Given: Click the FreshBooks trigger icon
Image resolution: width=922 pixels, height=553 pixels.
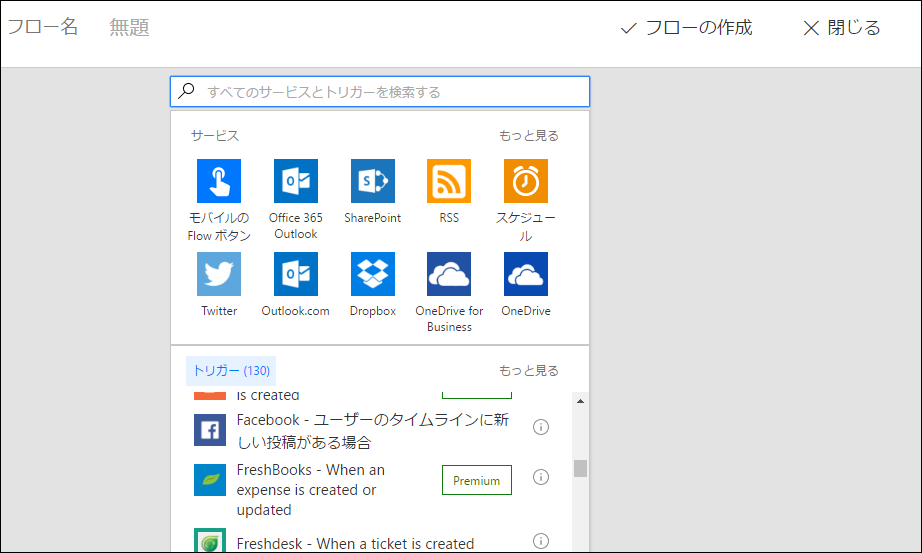Looking at the screenshot, I should point(210,480).
